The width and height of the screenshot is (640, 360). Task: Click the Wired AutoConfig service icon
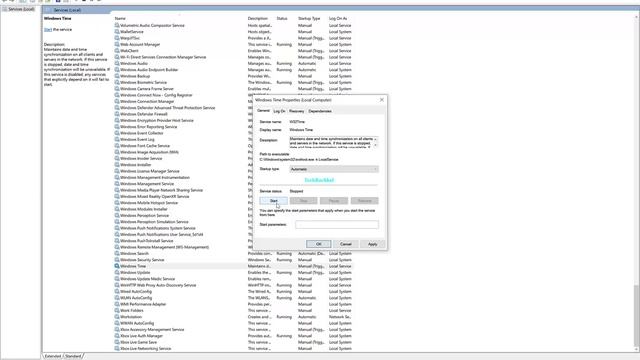117,291
